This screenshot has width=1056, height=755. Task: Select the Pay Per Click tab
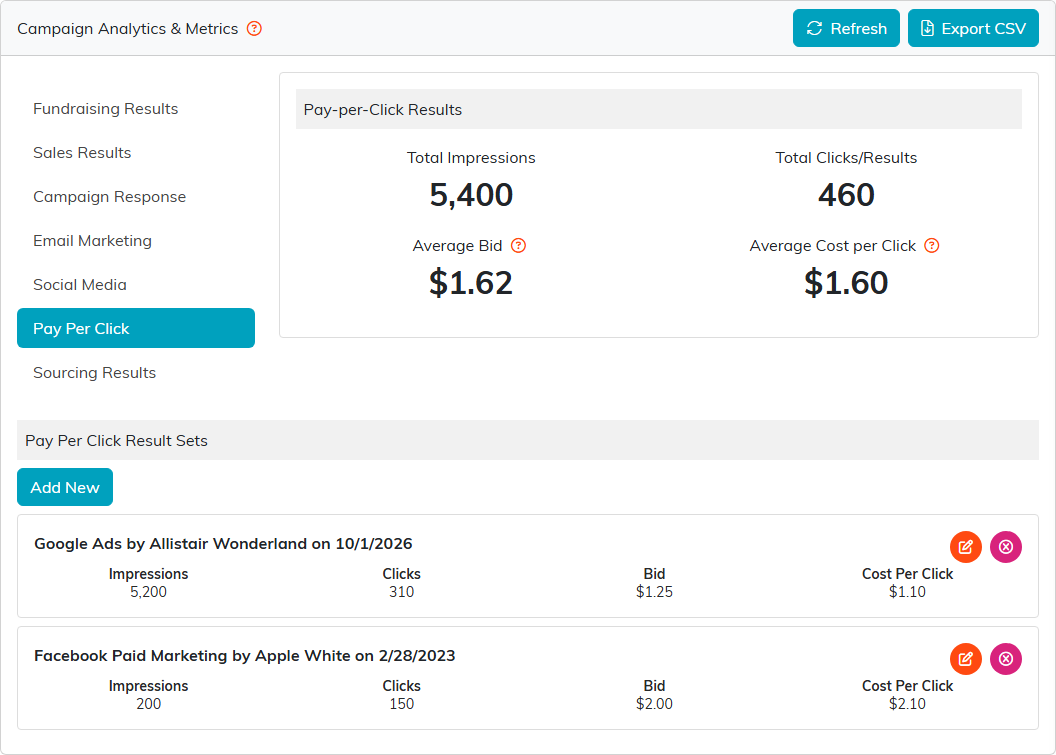(x=136, y=328)
